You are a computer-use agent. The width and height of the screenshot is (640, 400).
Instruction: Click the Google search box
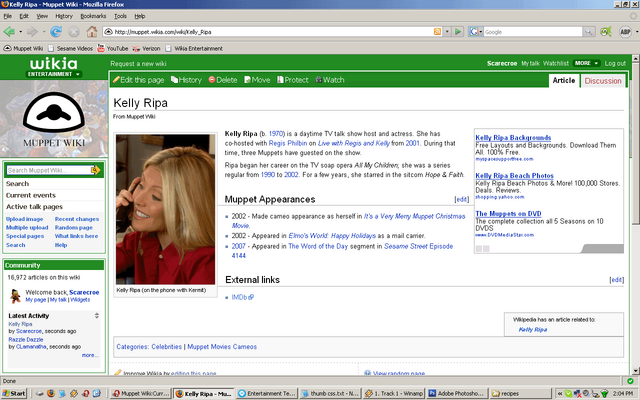click(533, 31)
